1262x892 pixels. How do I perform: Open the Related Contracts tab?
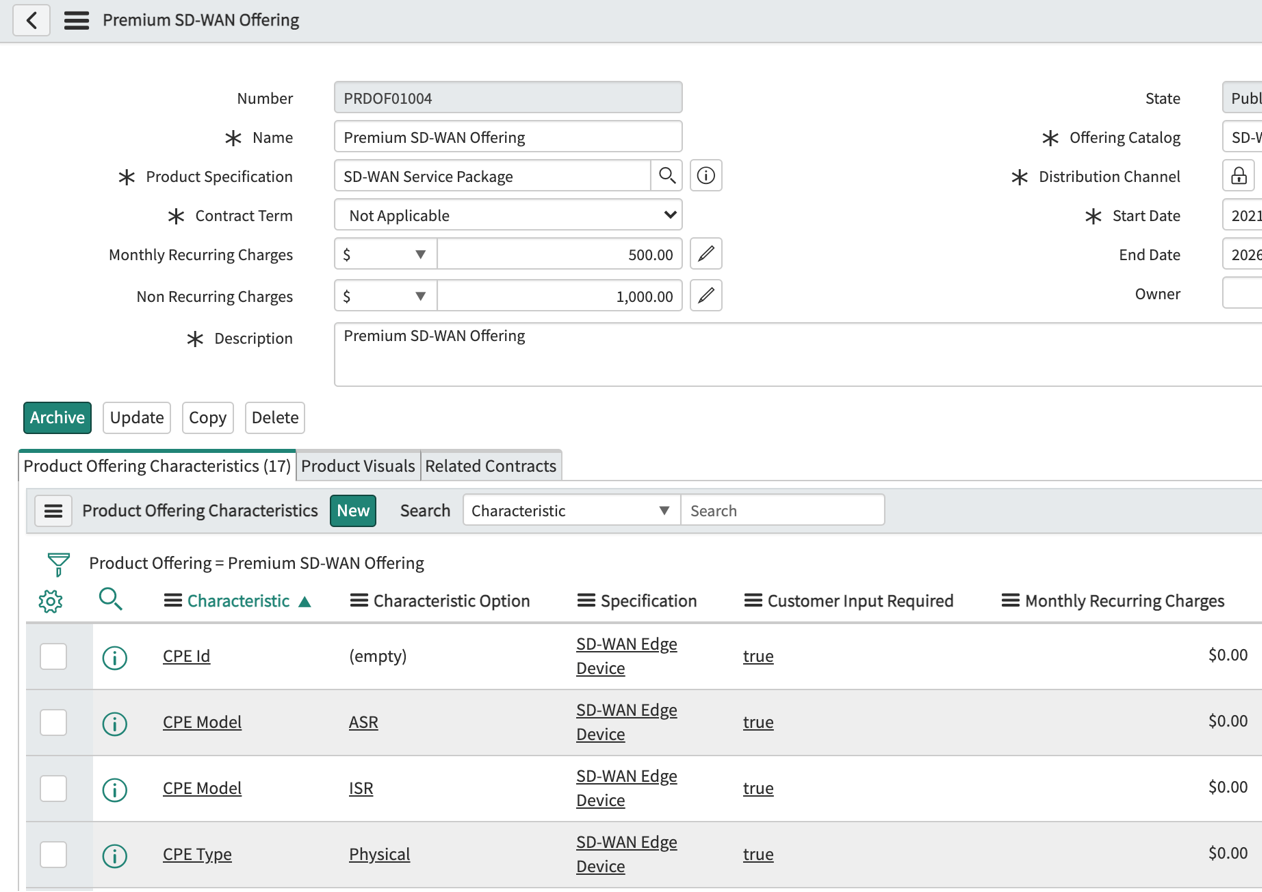(491, 465)
